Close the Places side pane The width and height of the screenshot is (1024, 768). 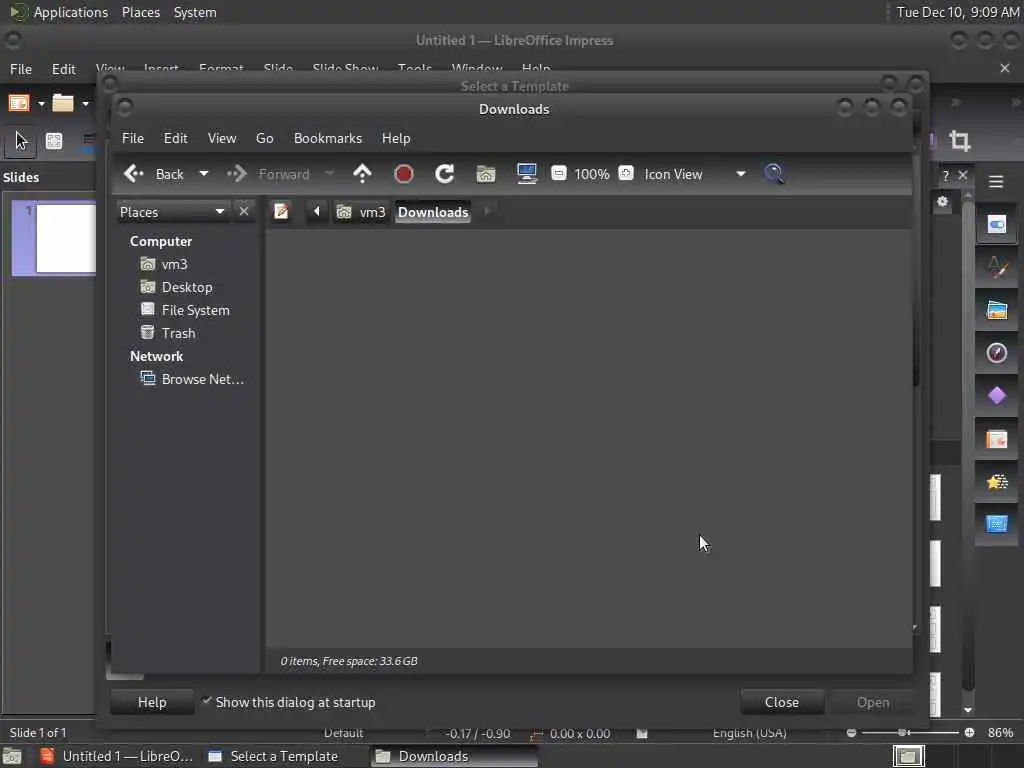point(244,212)
